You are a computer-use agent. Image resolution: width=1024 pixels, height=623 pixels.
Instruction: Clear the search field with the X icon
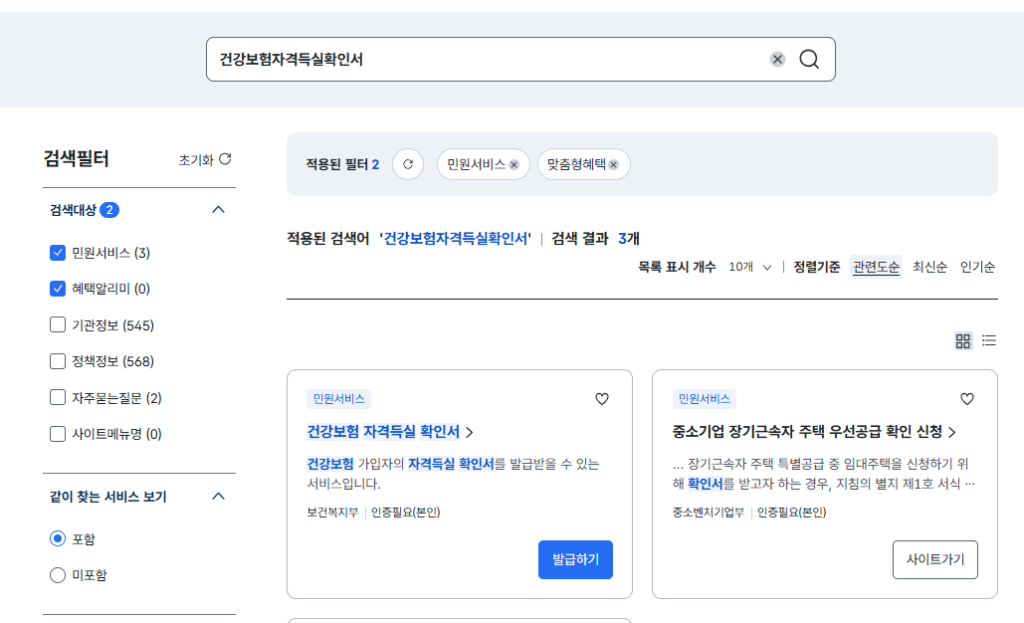pos(777,59)
